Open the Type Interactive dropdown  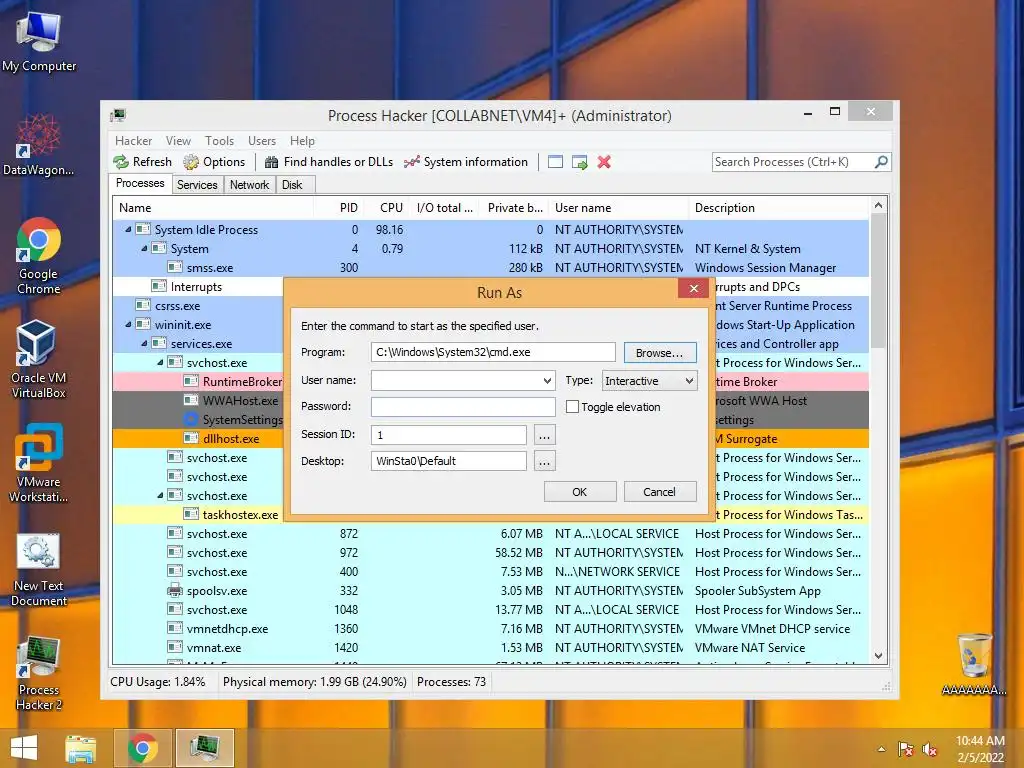point(649,381)
